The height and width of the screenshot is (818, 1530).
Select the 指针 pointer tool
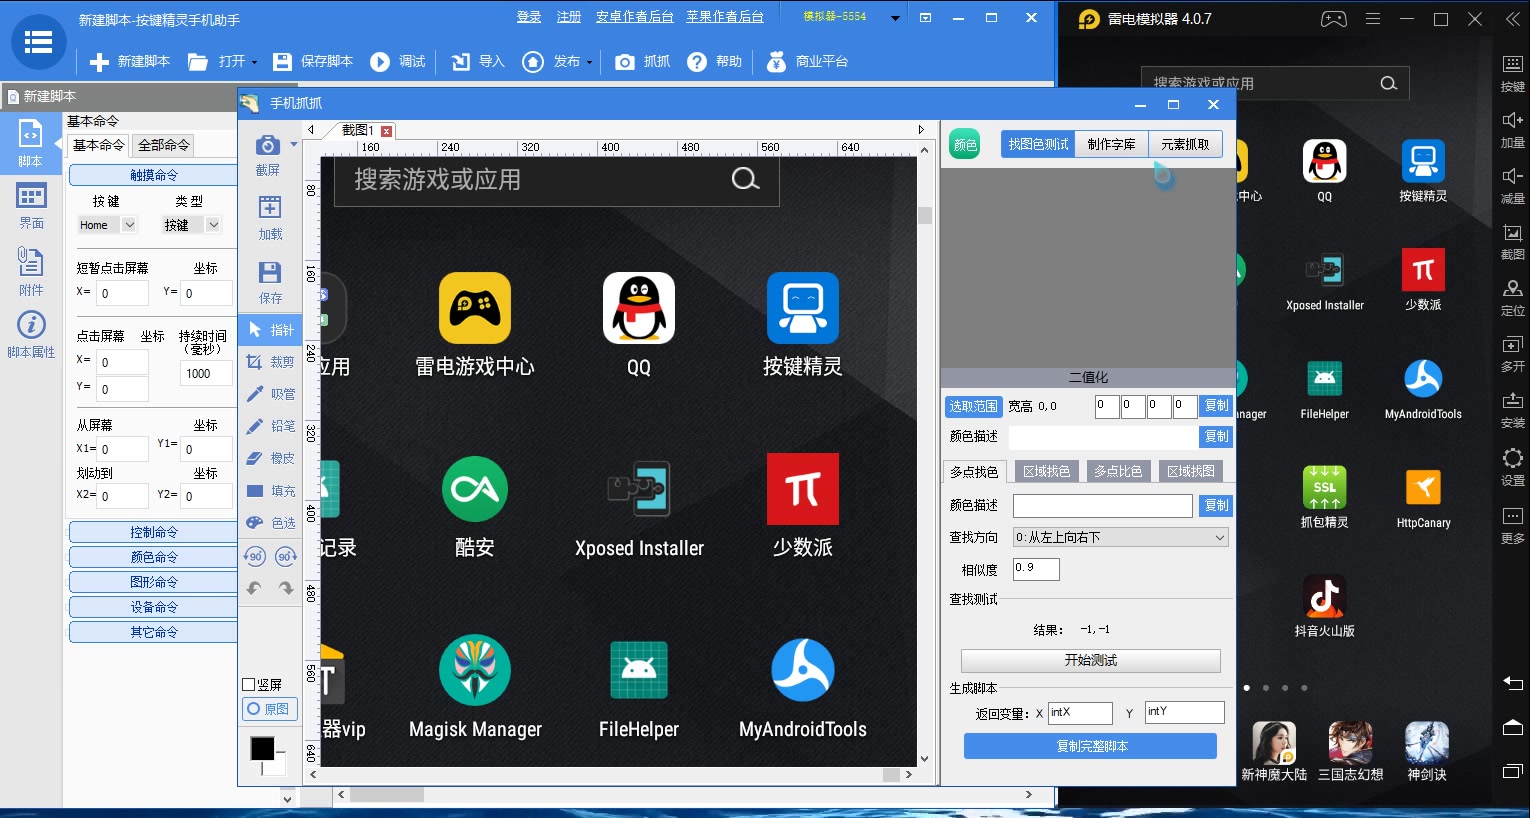pos(270,330)
